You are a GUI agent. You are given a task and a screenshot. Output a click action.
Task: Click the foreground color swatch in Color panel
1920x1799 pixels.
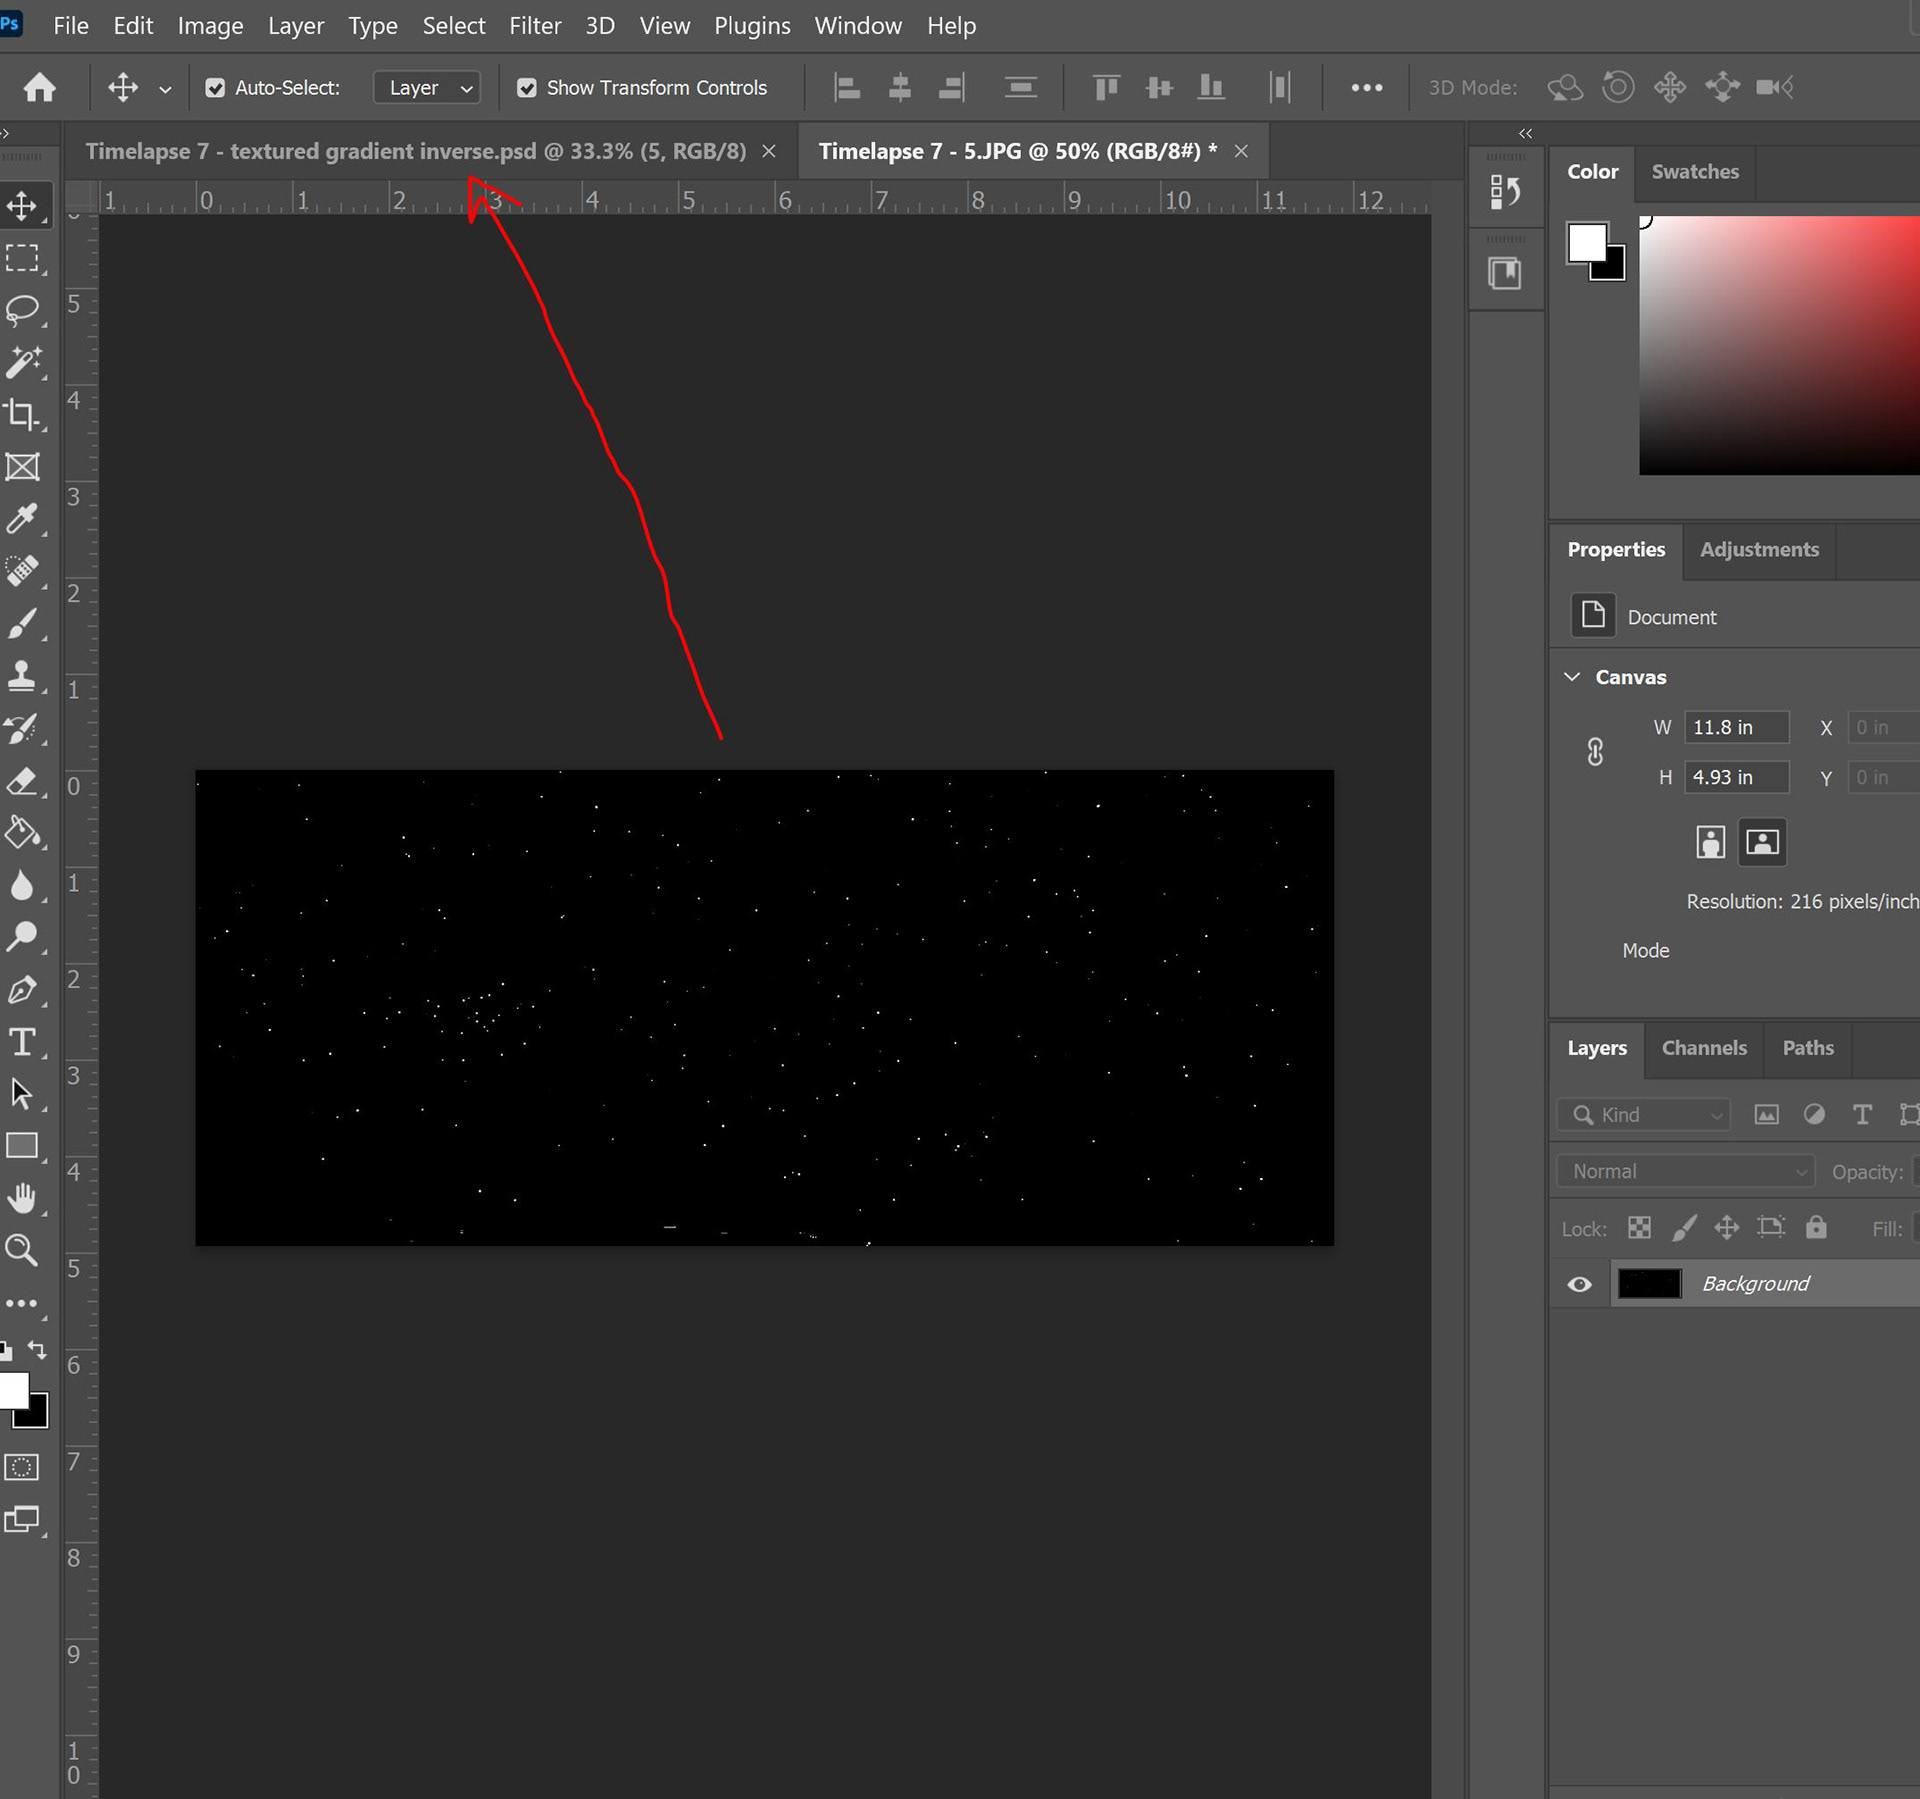point(1587,243)
